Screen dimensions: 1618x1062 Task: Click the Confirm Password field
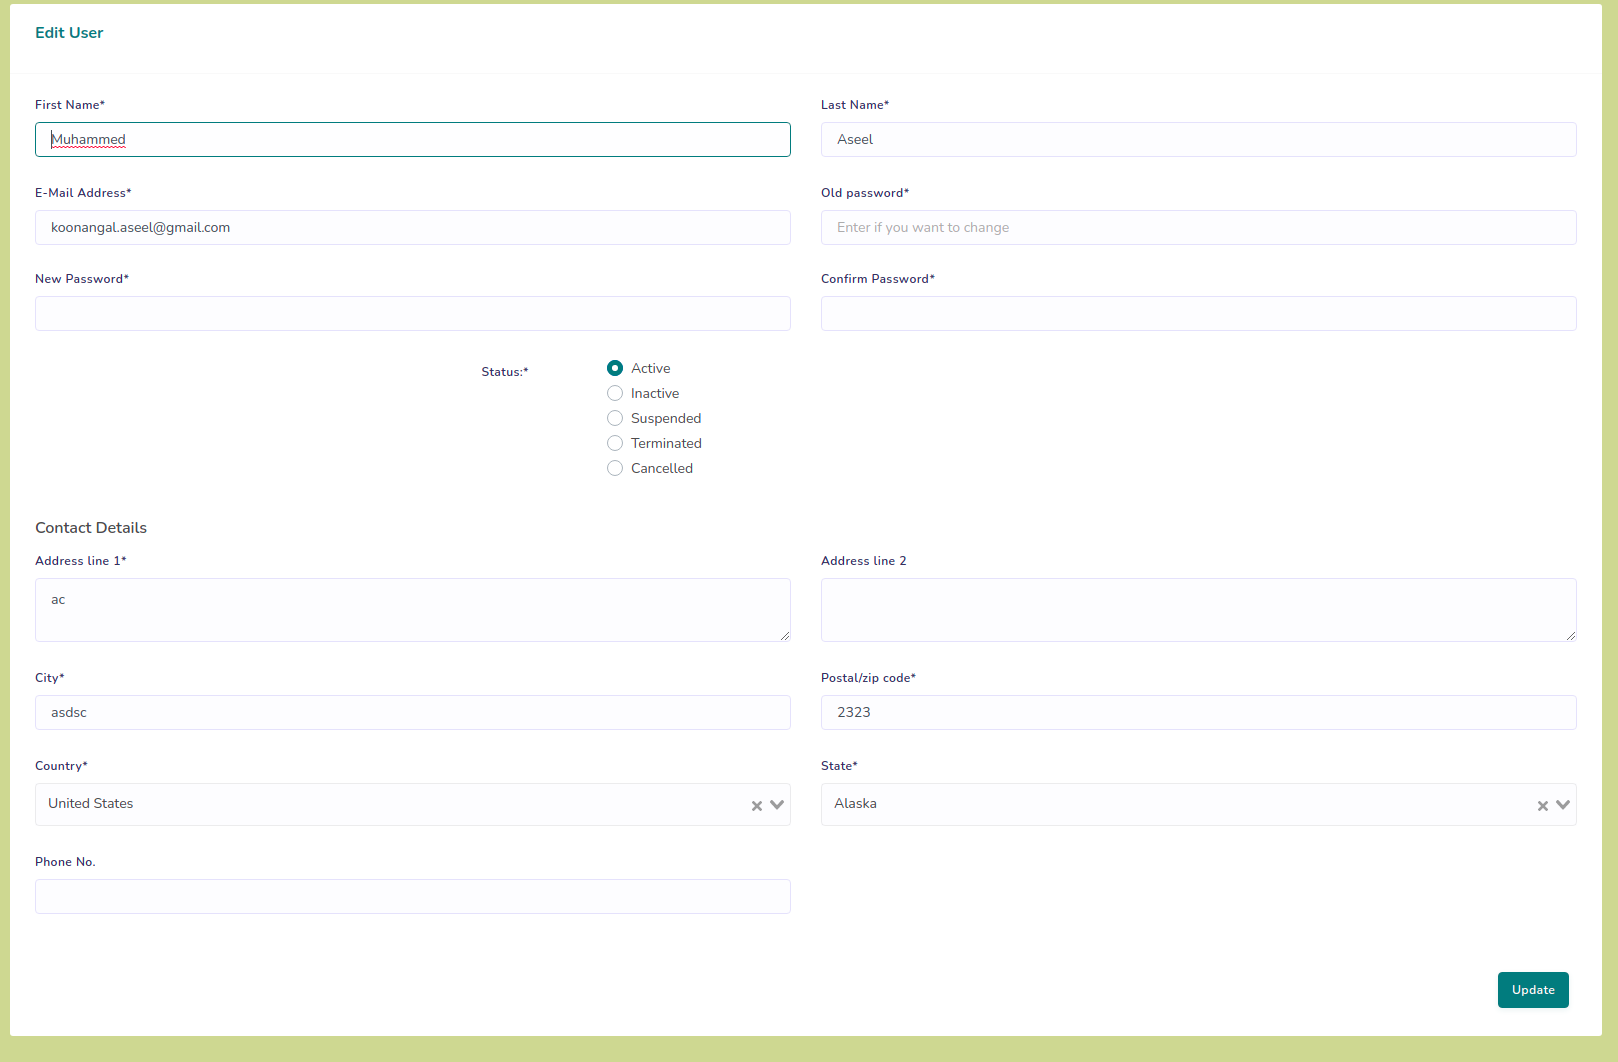(x=1198, y=314)
